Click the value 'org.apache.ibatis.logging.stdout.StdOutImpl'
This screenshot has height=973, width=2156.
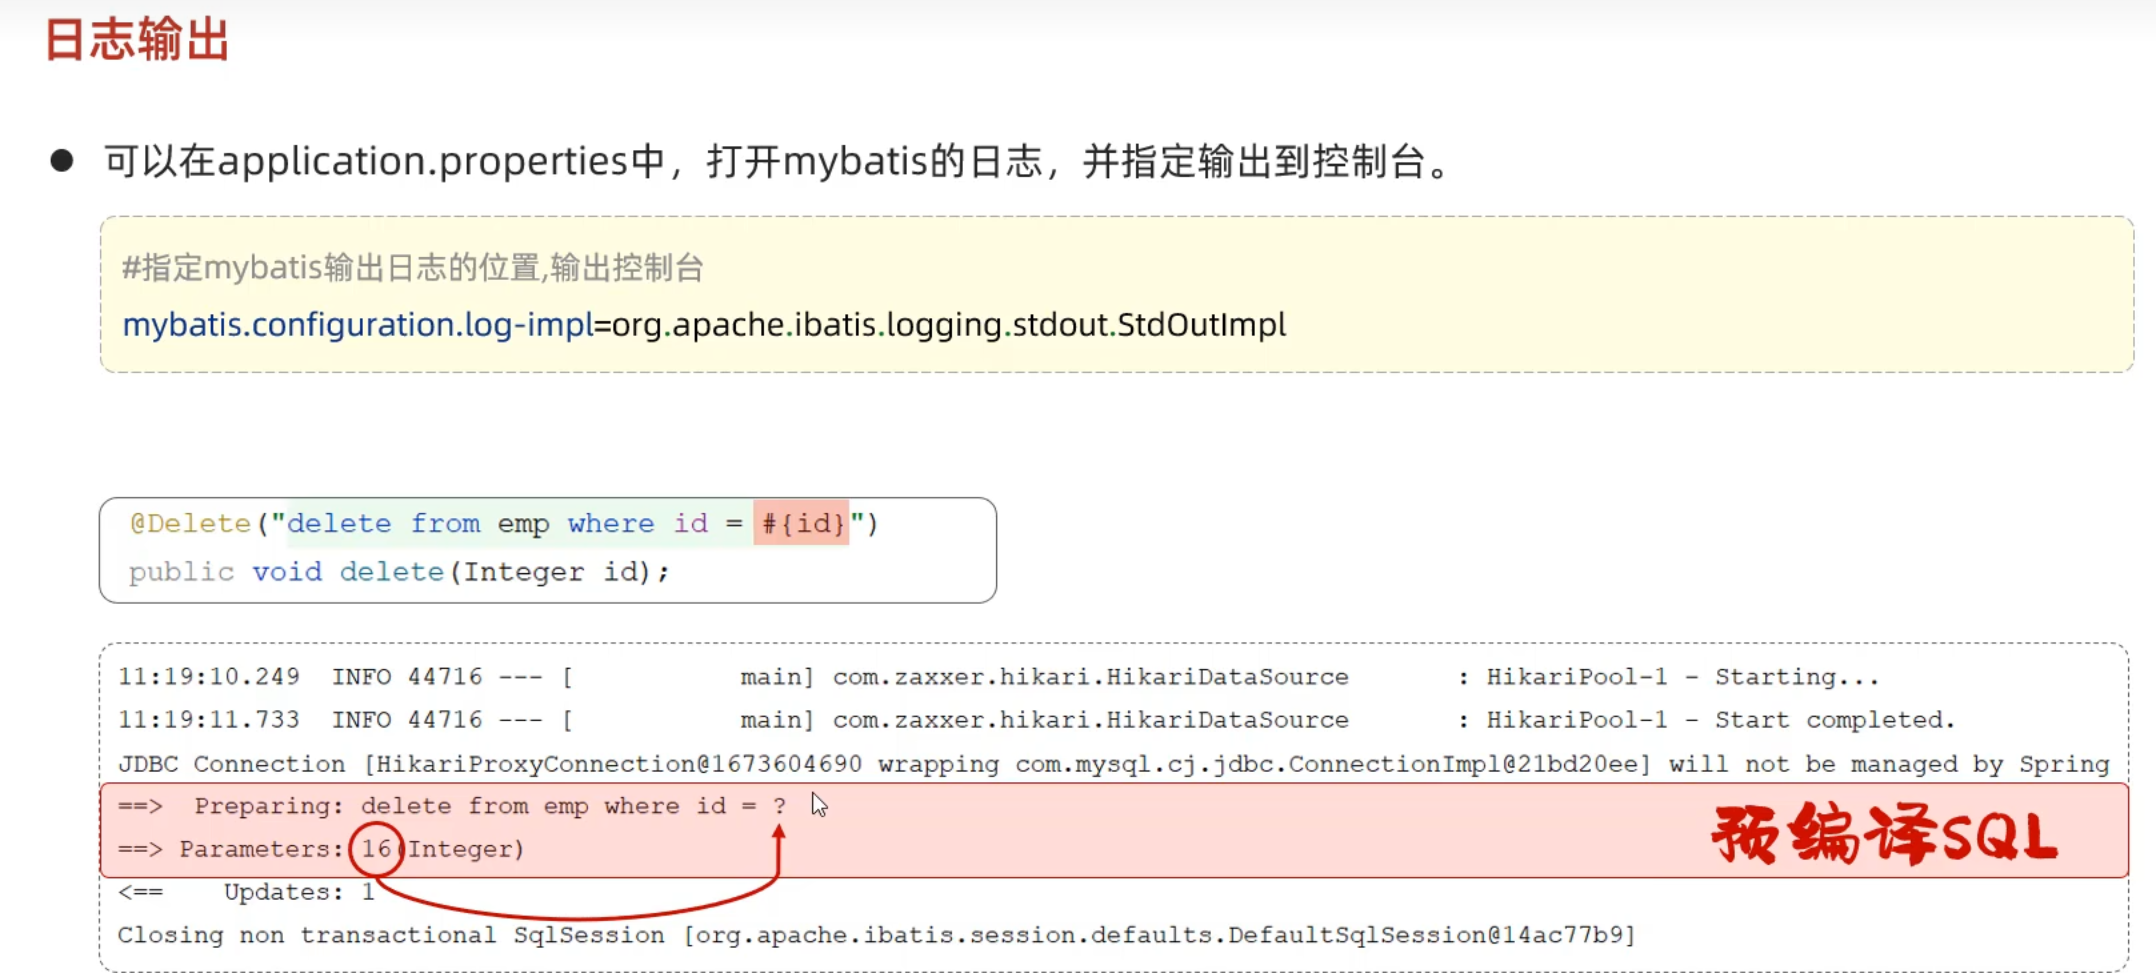click(948, 325)
